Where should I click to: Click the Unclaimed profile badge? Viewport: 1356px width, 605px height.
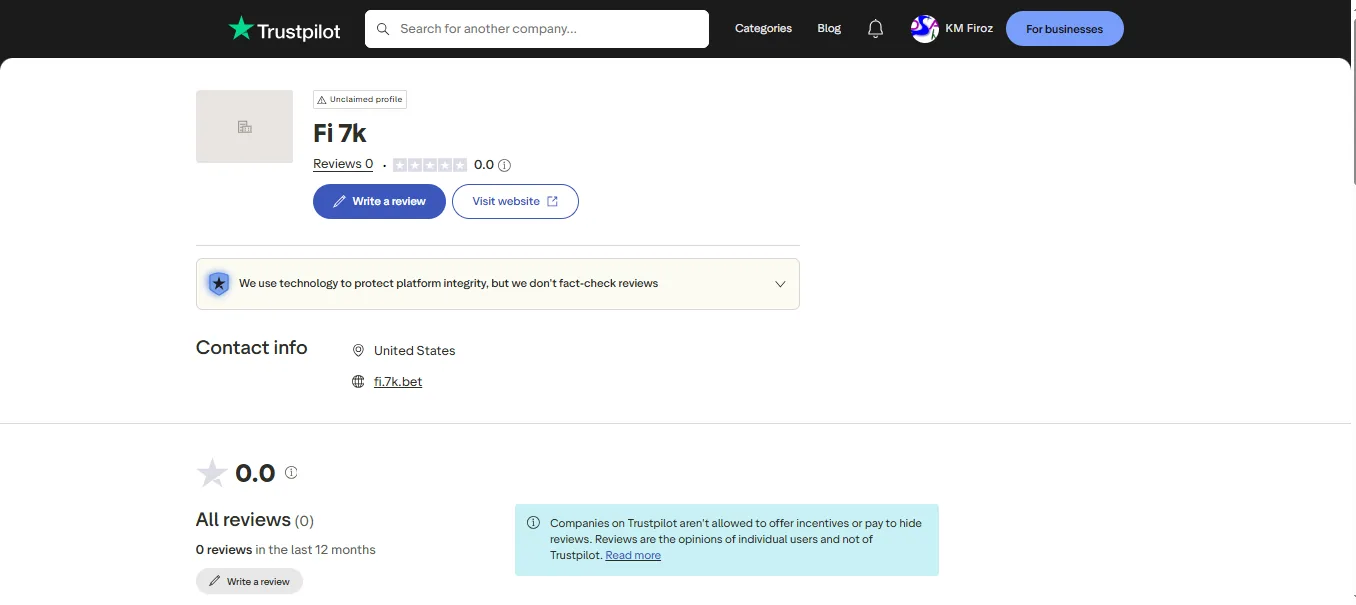click(360, 100)
